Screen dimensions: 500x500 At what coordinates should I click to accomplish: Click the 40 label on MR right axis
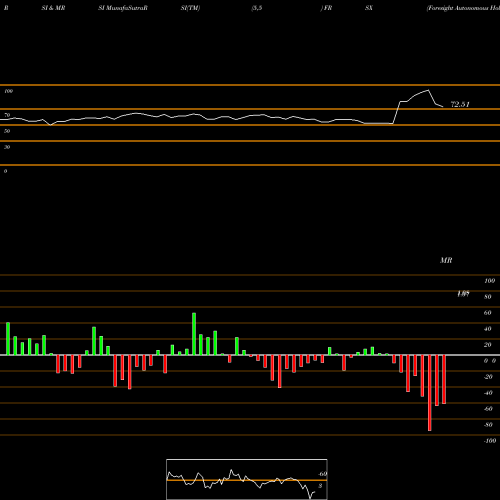pos(488,329)
